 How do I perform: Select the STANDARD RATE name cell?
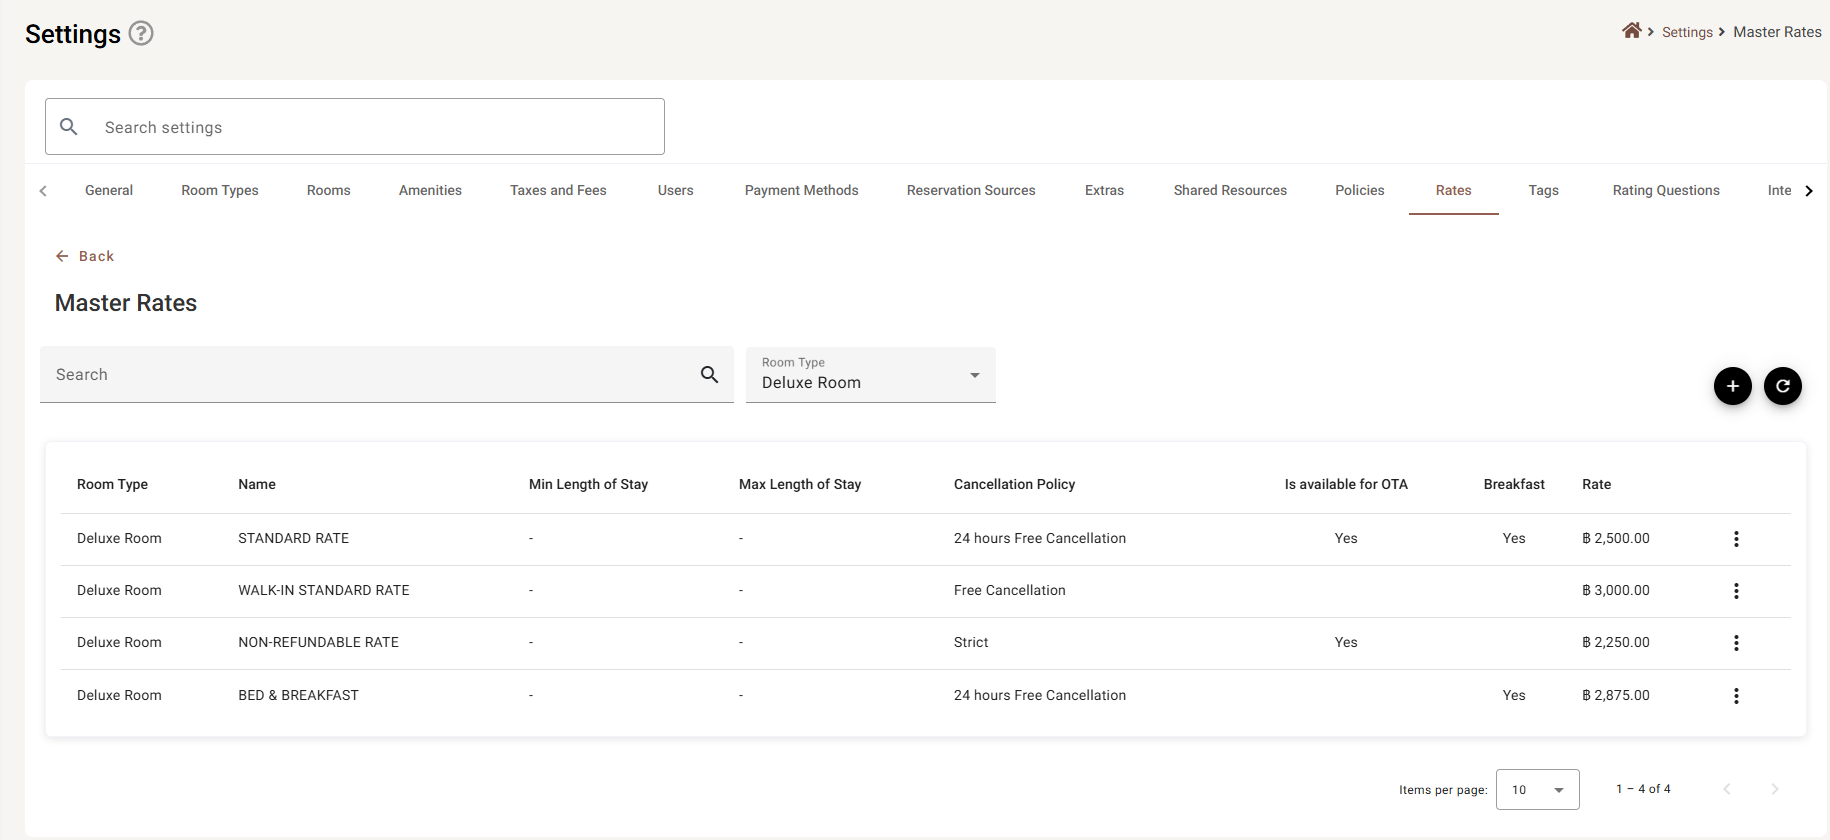(294, 538)
